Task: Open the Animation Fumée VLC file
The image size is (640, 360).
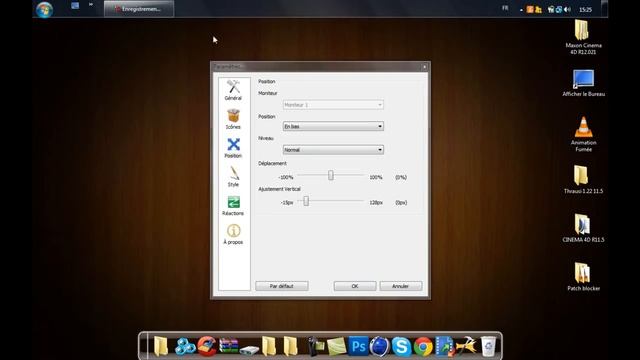Action: click(x=583, y=134)
